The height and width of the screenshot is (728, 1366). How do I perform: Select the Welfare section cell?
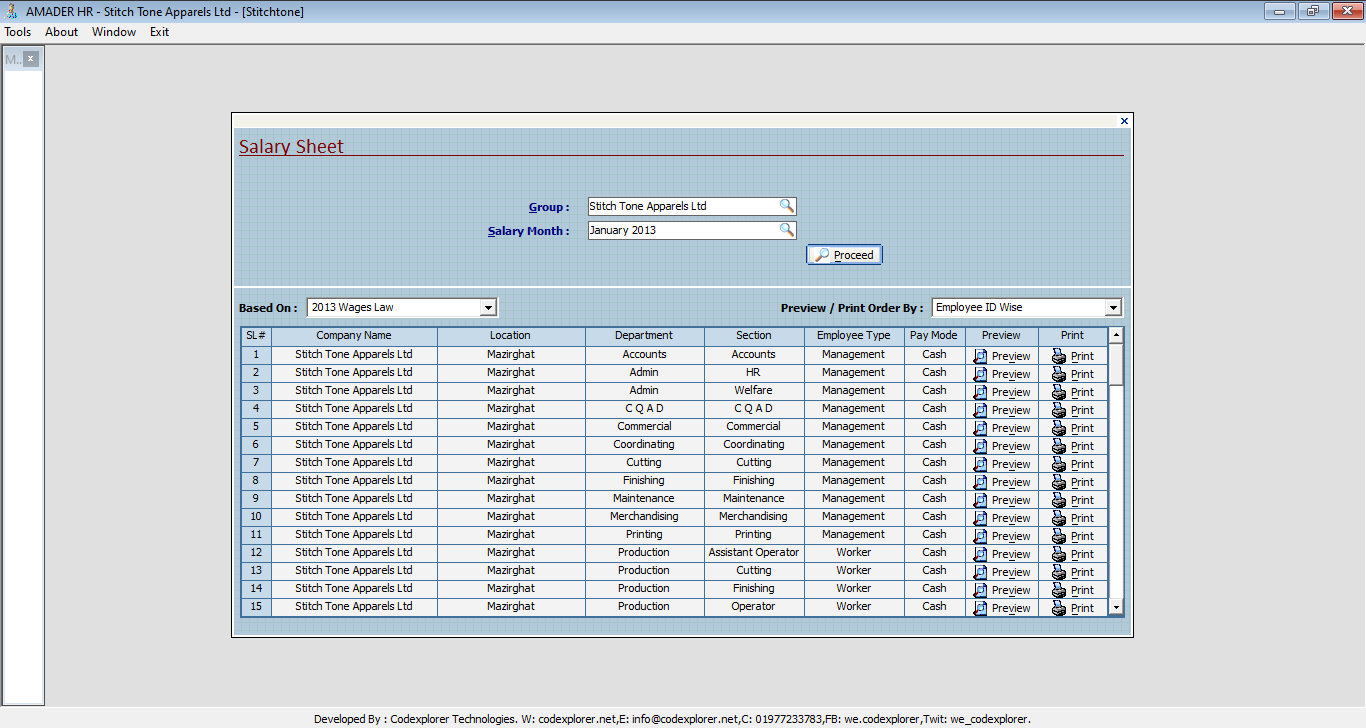pyautogui.click(x=754, y=391)
